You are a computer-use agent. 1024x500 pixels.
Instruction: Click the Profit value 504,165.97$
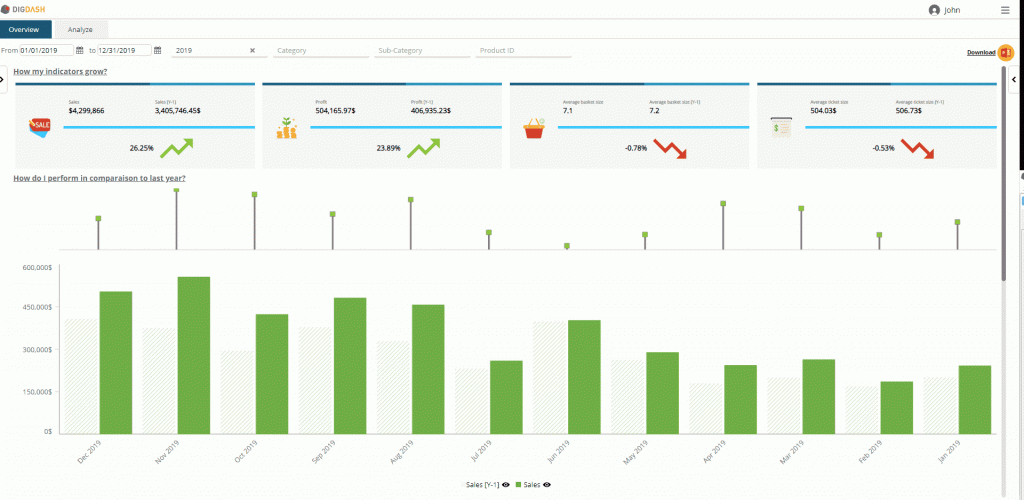point(336,110)
